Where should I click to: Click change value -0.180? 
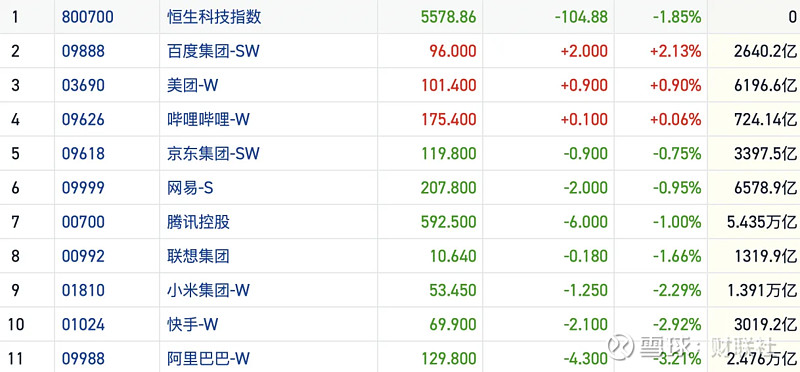click(x=586, y=256)
